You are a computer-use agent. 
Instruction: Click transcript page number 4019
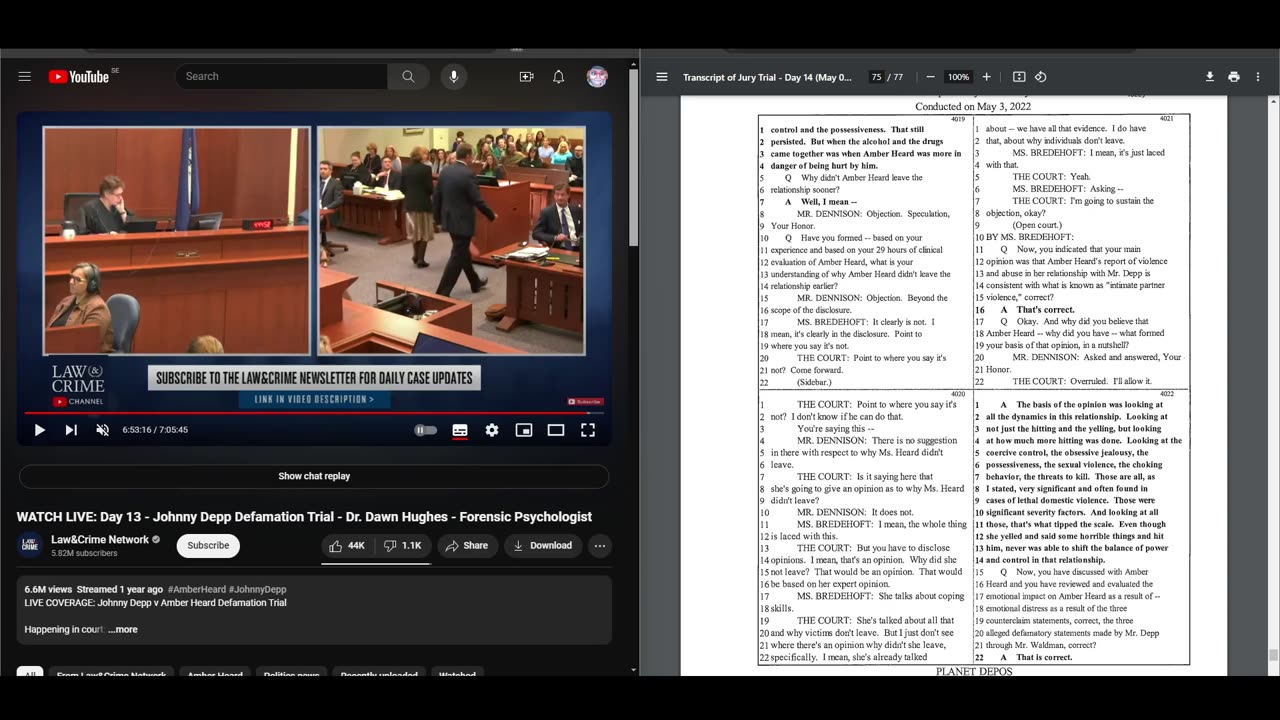(x=958, y=119)
